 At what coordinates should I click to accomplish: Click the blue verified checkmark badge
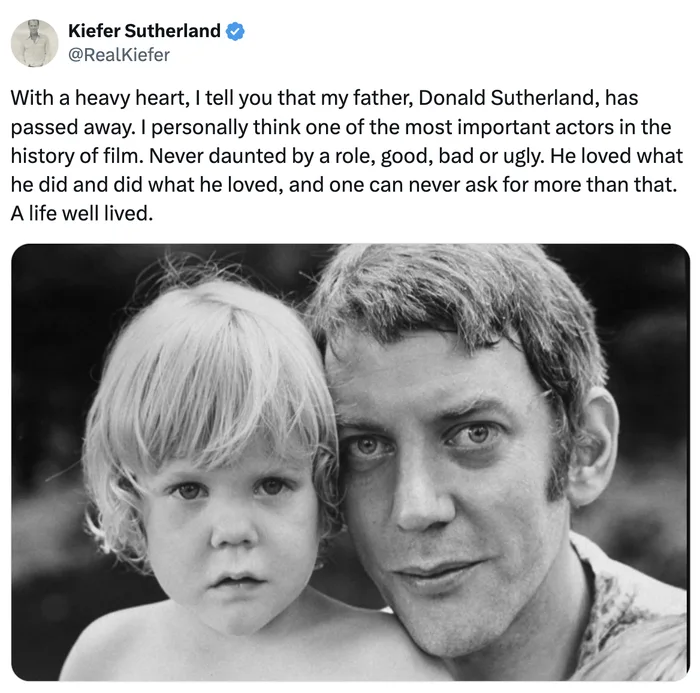point(235,31)
